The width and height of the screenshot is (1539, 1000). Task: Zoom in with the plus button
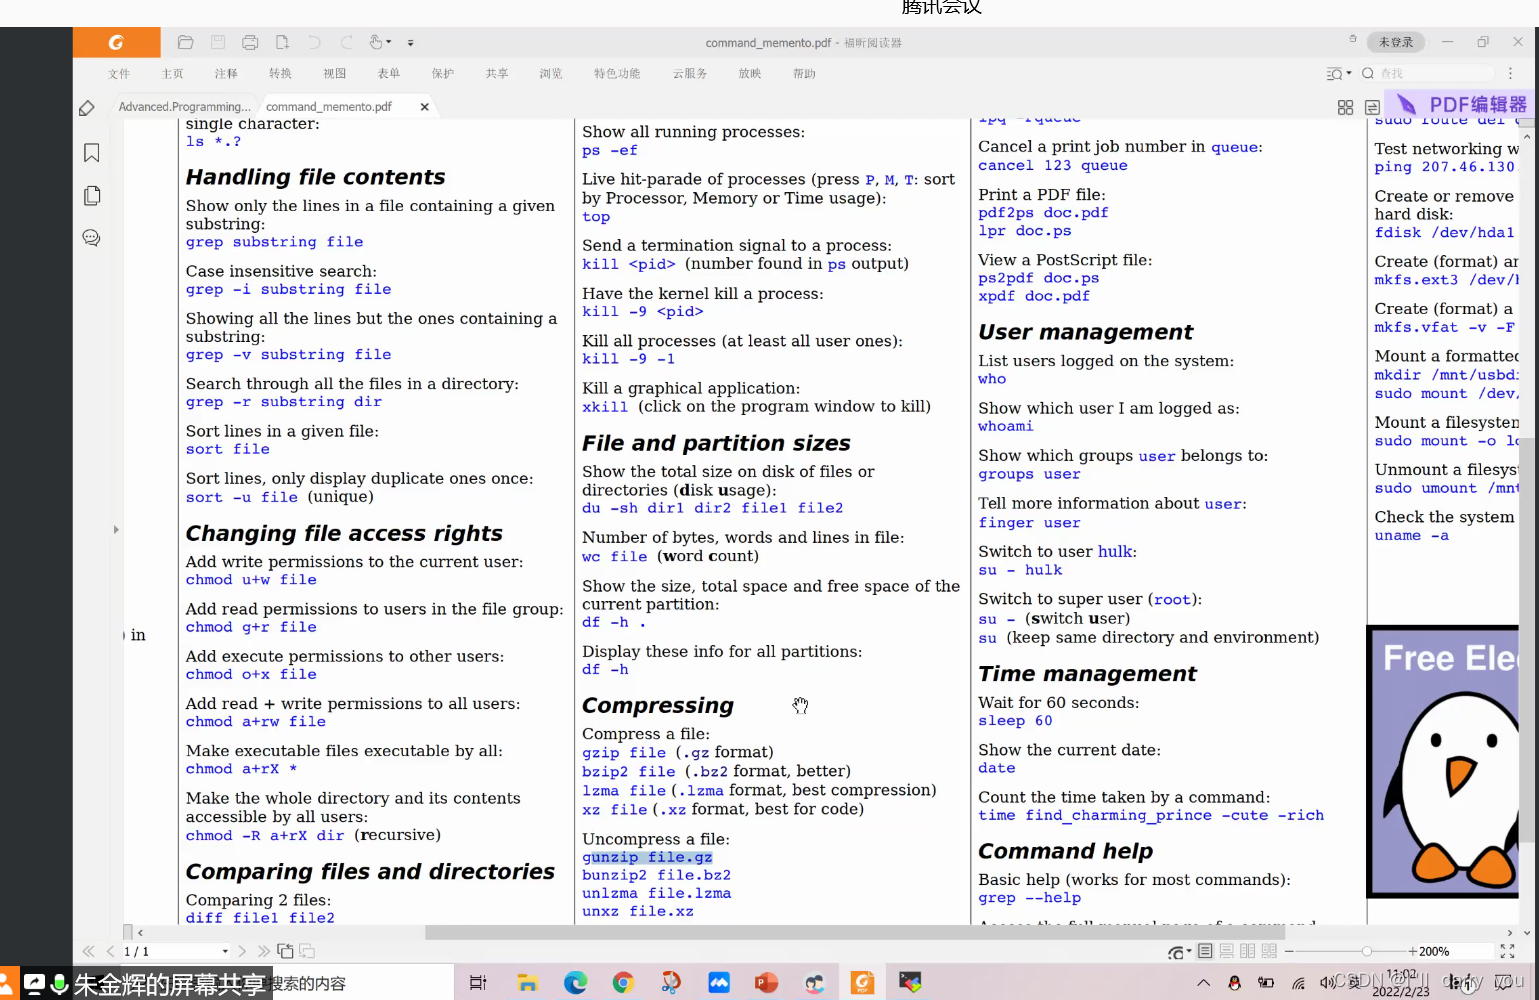pyautogui.click(x=1412, y=951)
